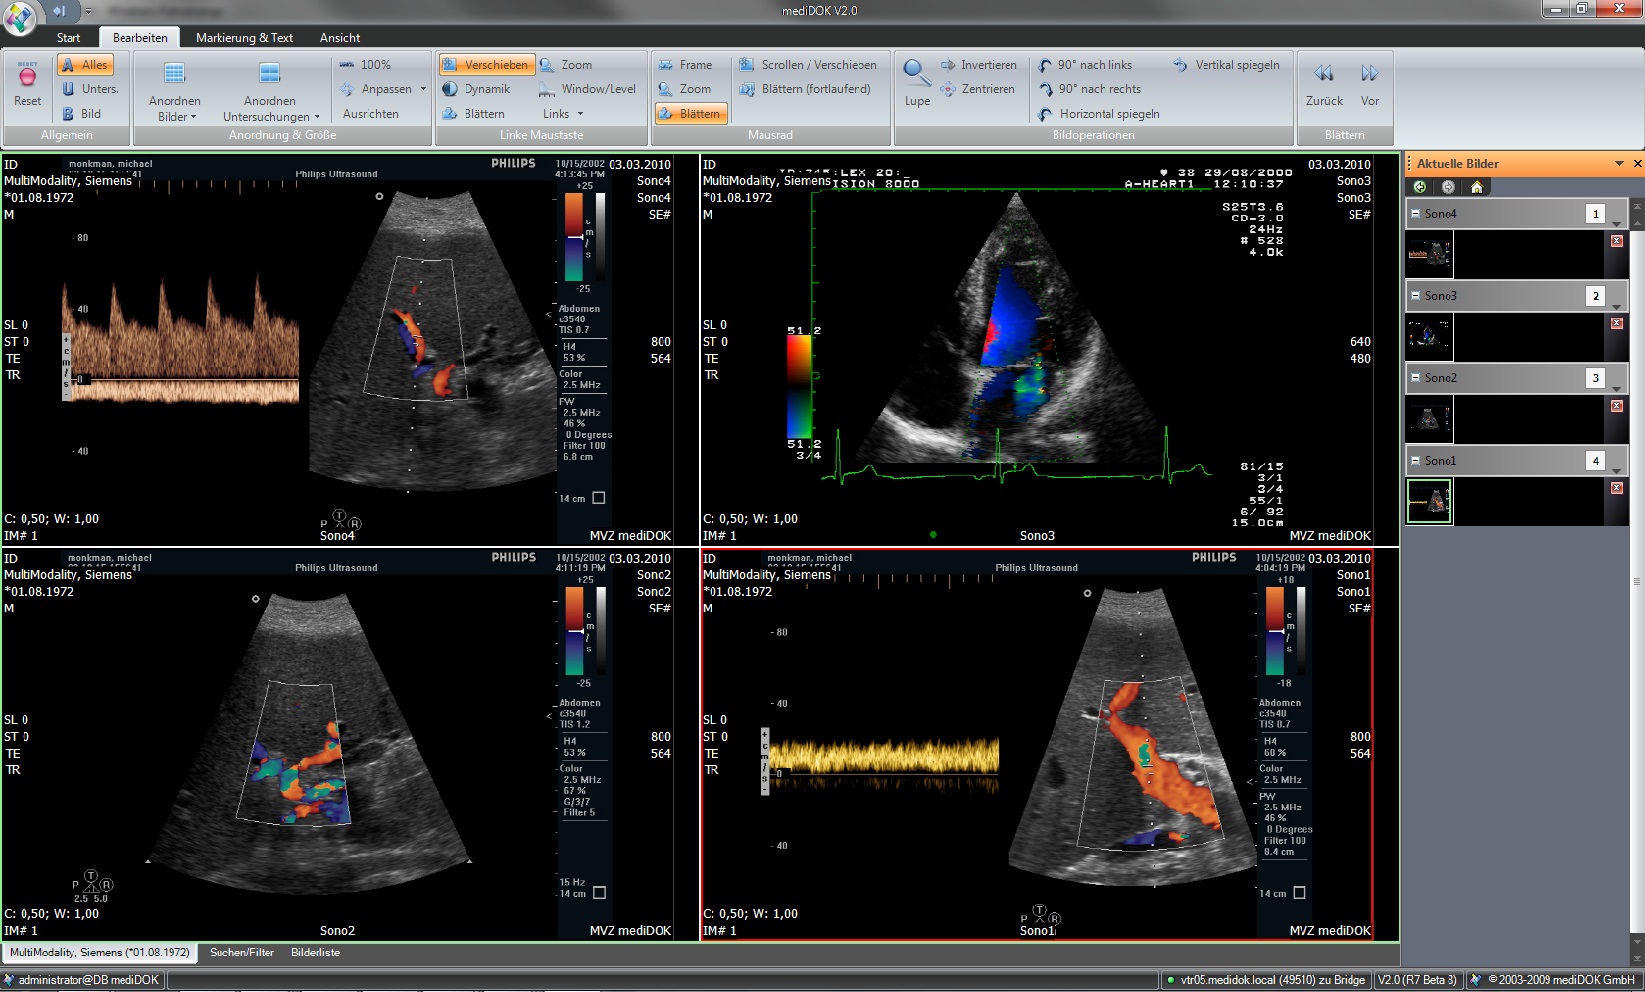Select the Sono2 thumbnail in side panel

pyautogui.click(x=1429, y=419)
